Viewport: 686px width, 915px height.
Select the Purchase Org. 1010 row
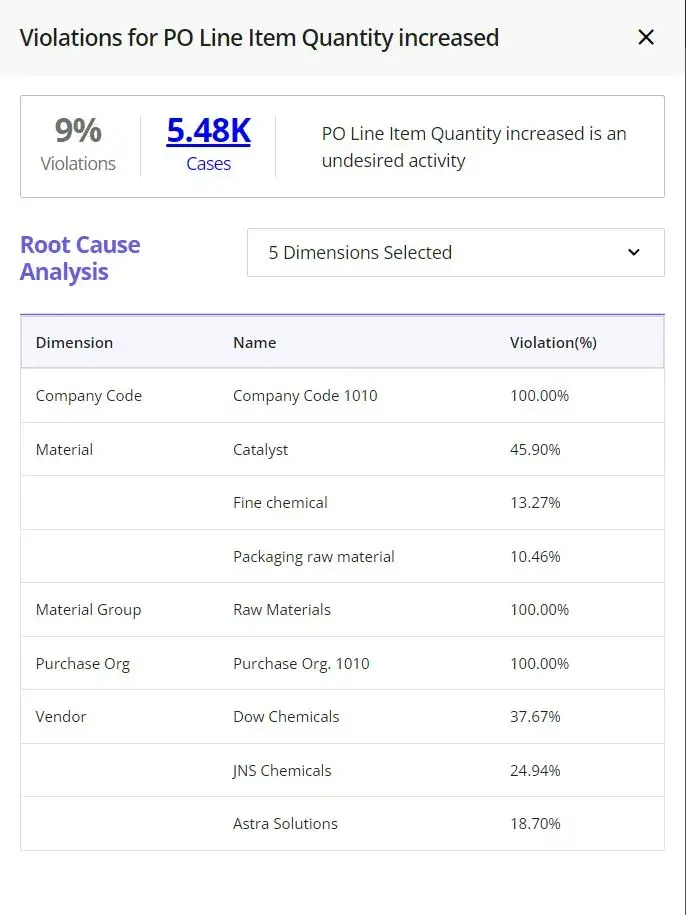click(x=342, y=663)
